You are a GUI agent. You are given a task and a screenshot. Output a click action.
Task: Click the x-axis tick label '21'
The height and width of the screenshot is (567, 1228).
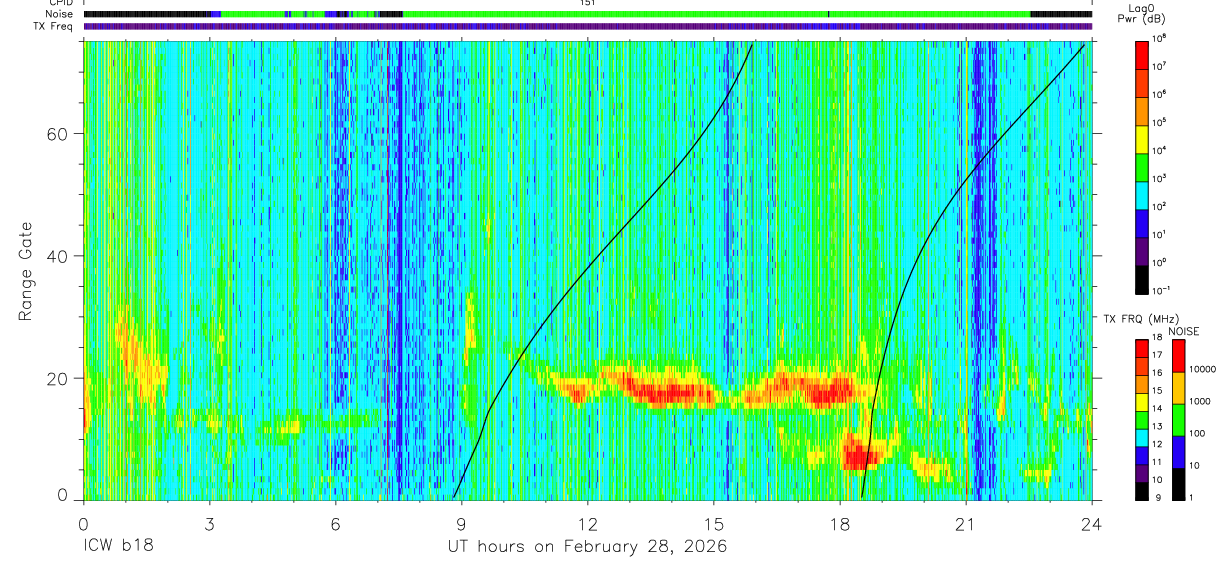coord(966,523)
